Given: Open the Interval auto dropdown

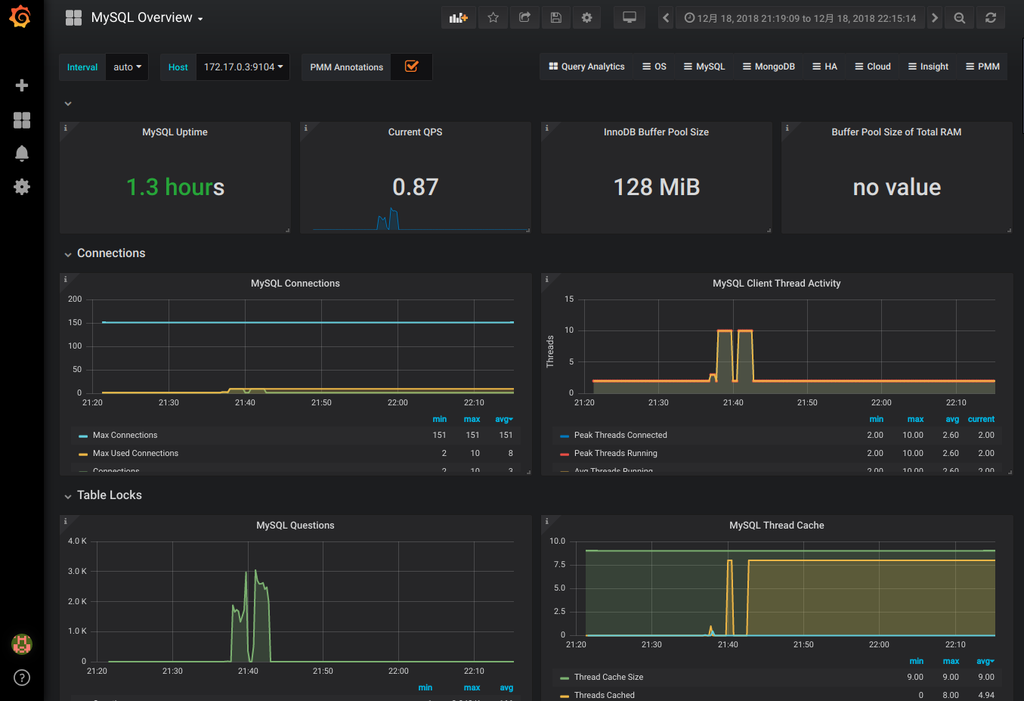Looking at the screenshot, I should click(x=127, y=67).
